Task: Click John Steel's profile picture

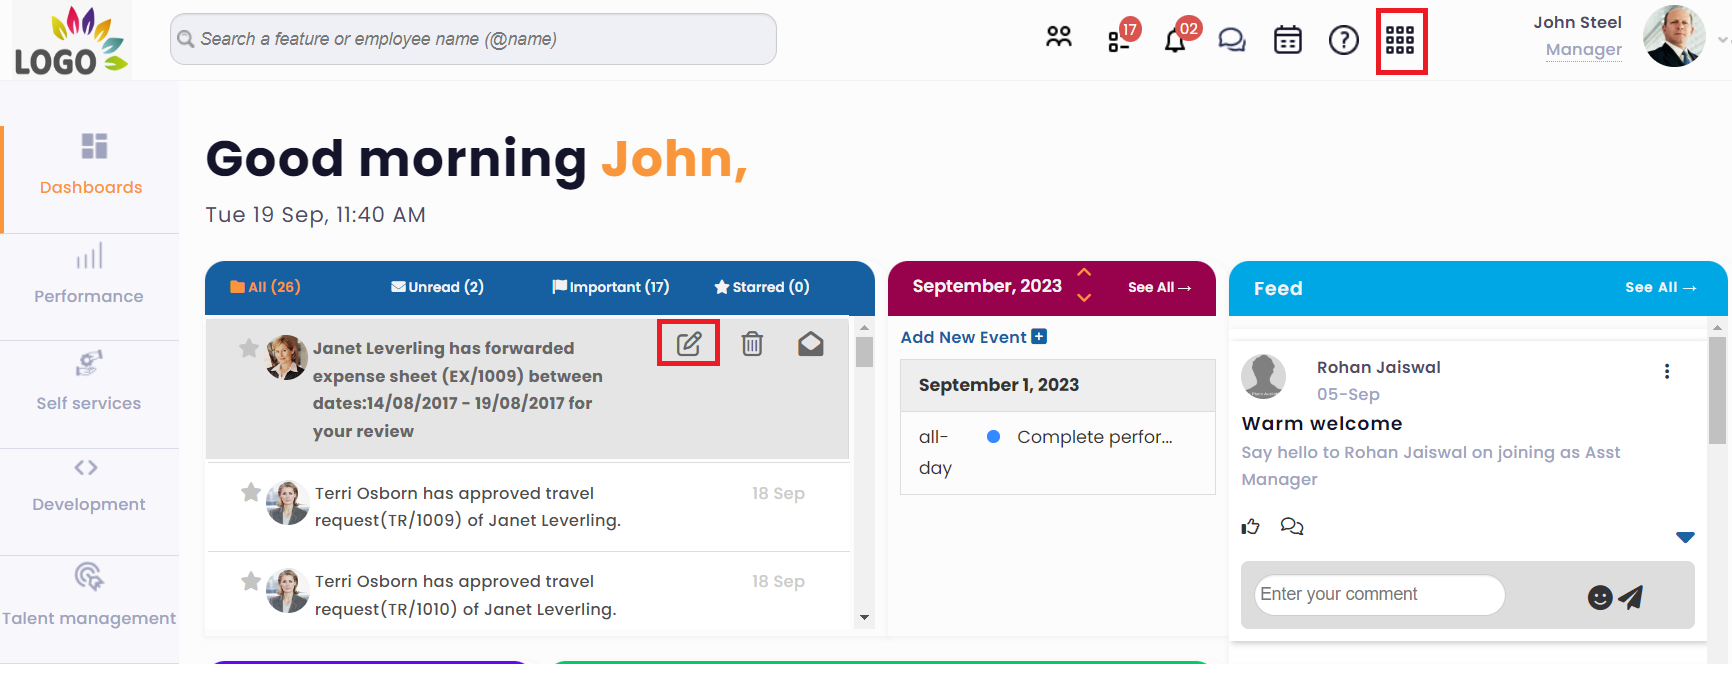Action: pos(1674,36)
